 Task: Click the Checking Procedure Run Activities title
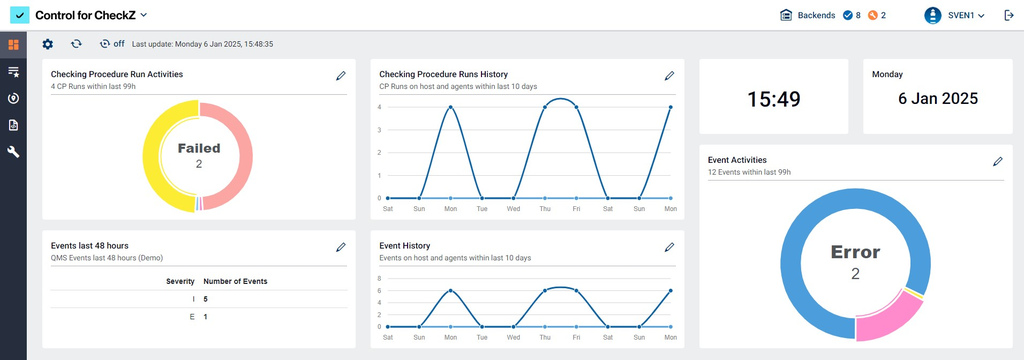click(x=117, y=74)
